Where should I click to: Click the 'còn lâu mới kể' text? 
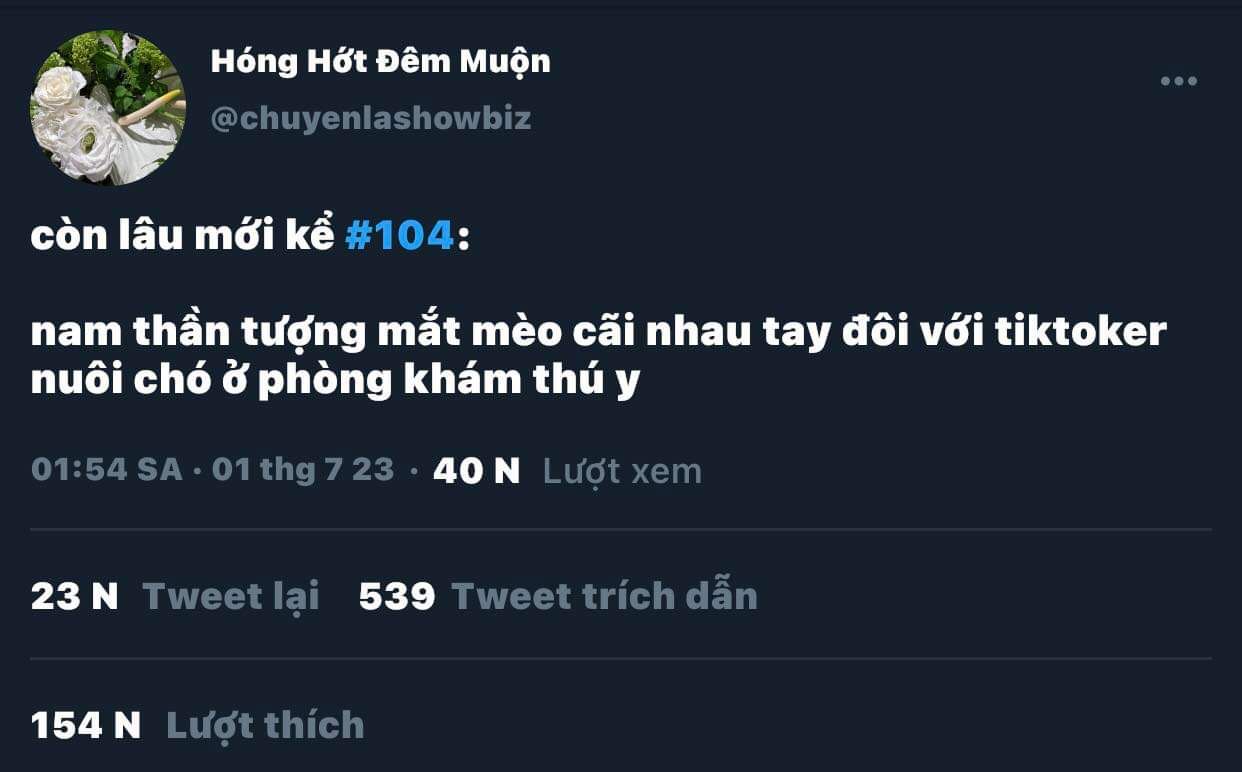point(182,238)
